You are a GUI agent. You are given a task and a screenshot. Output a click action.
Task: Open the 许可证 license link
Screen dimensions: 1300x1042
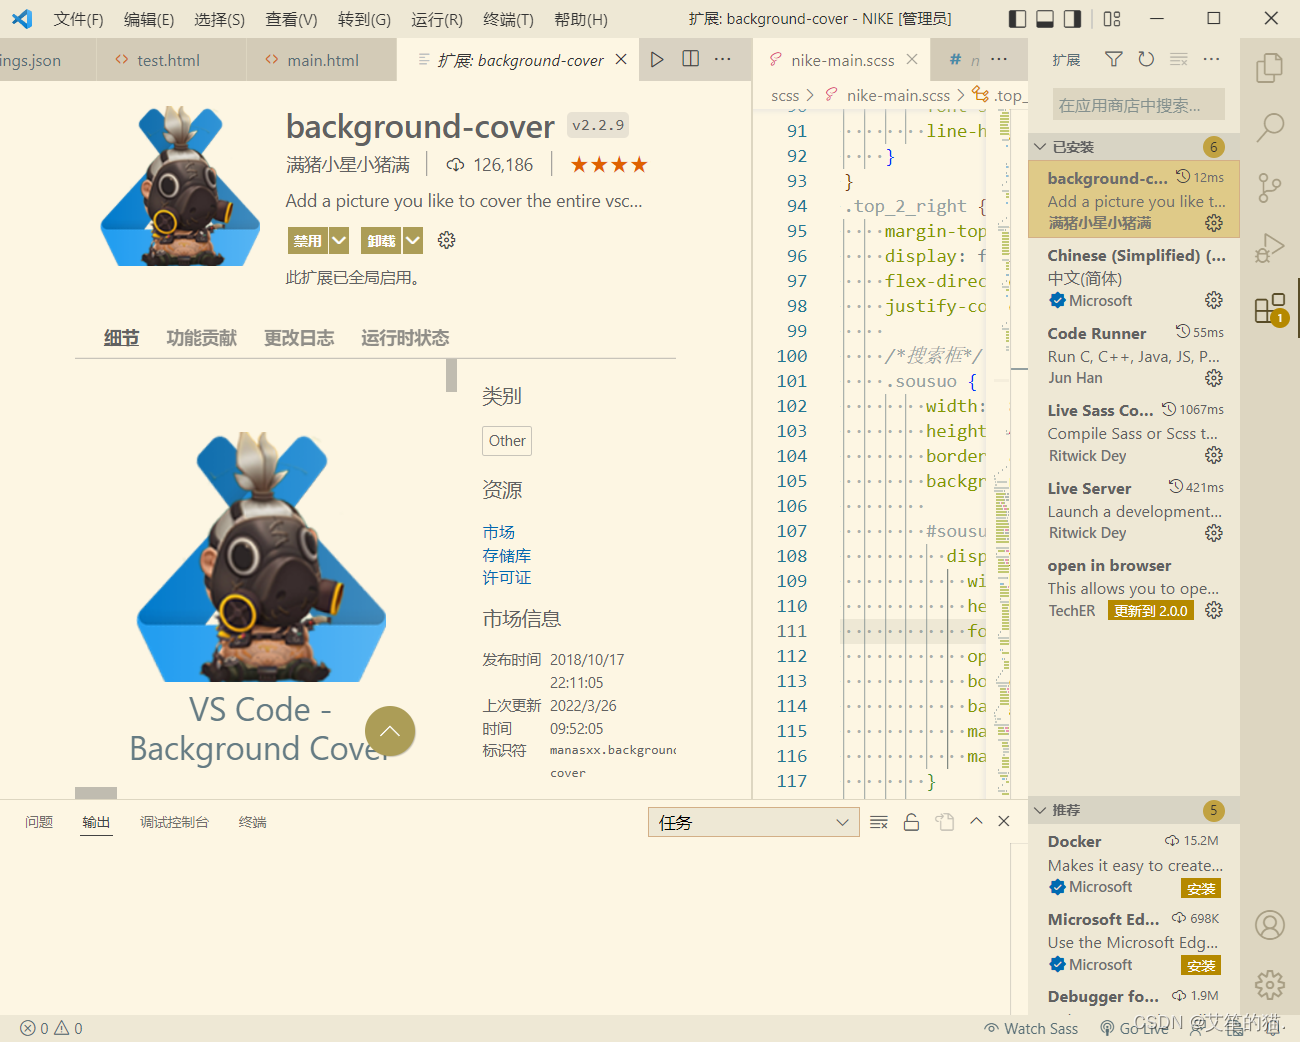click(507, 578)
